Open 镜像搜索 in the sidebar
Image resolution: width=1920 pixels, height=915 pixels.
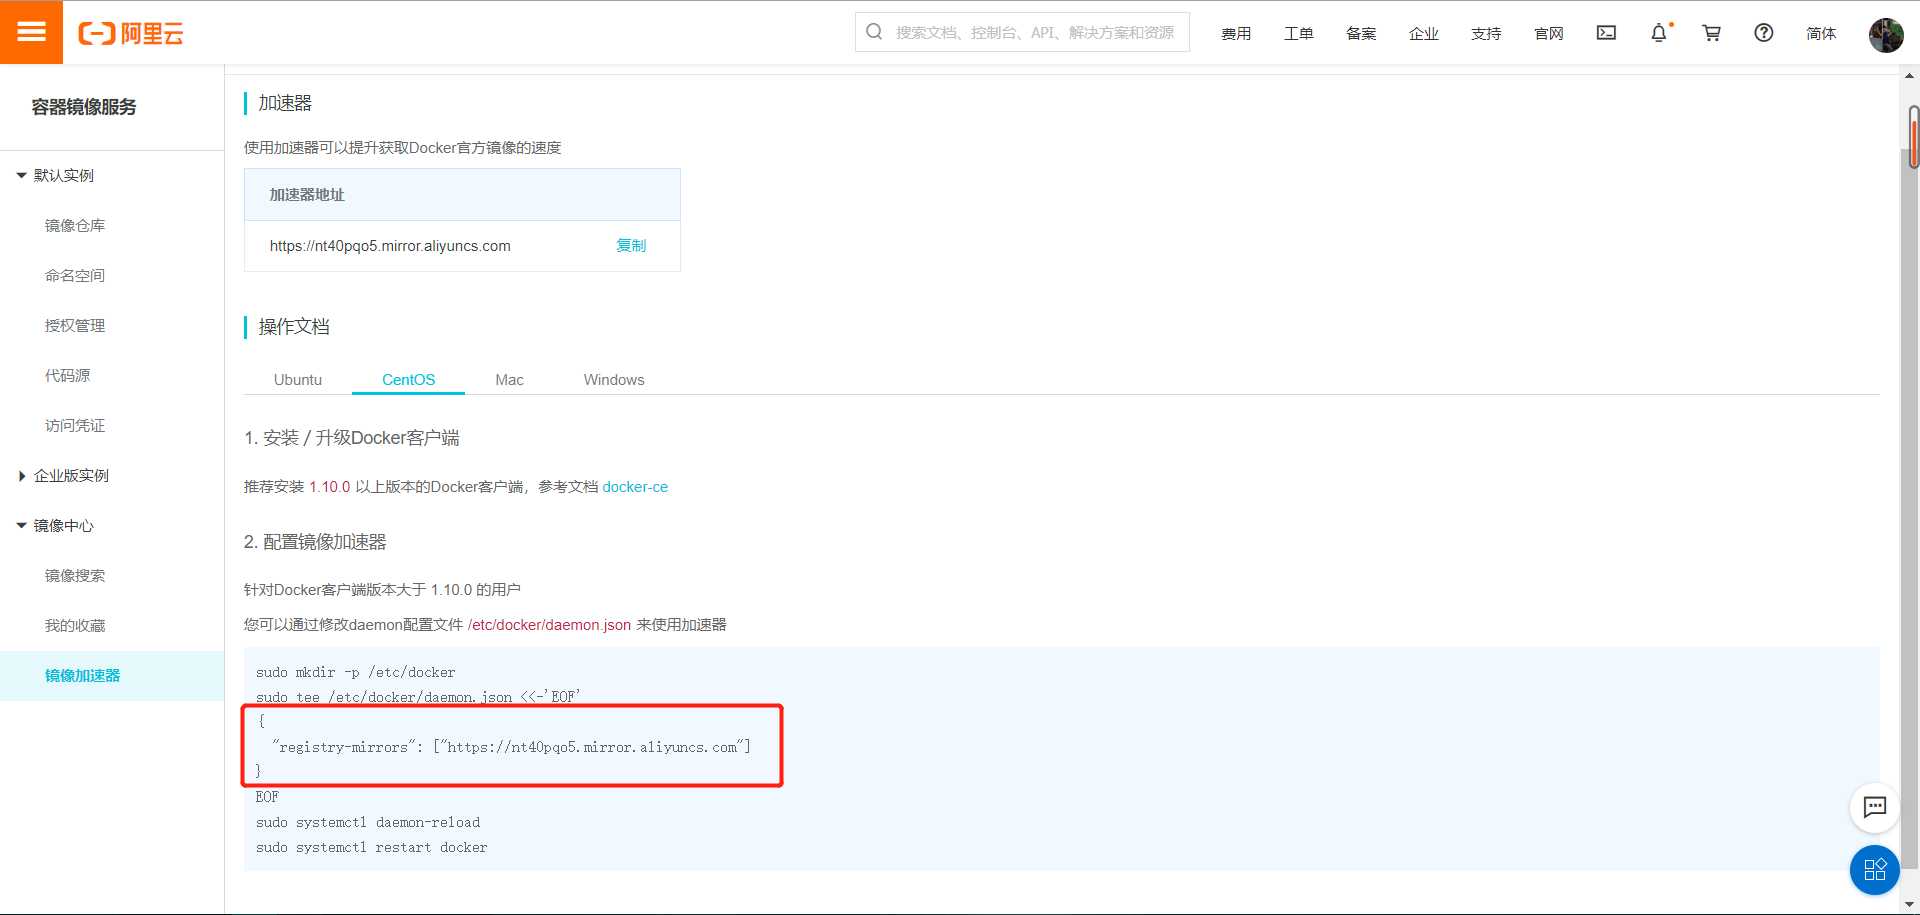(x=75, y=575)
